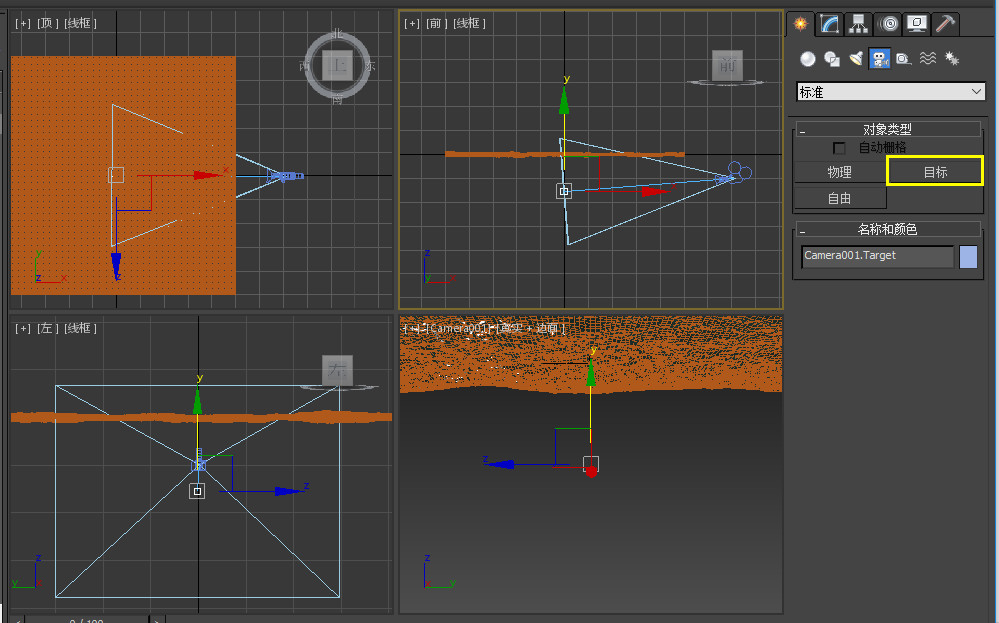Enable the 自动栅格 checkbox
This screenshot has width=999, height=623.
coord(840,148)
